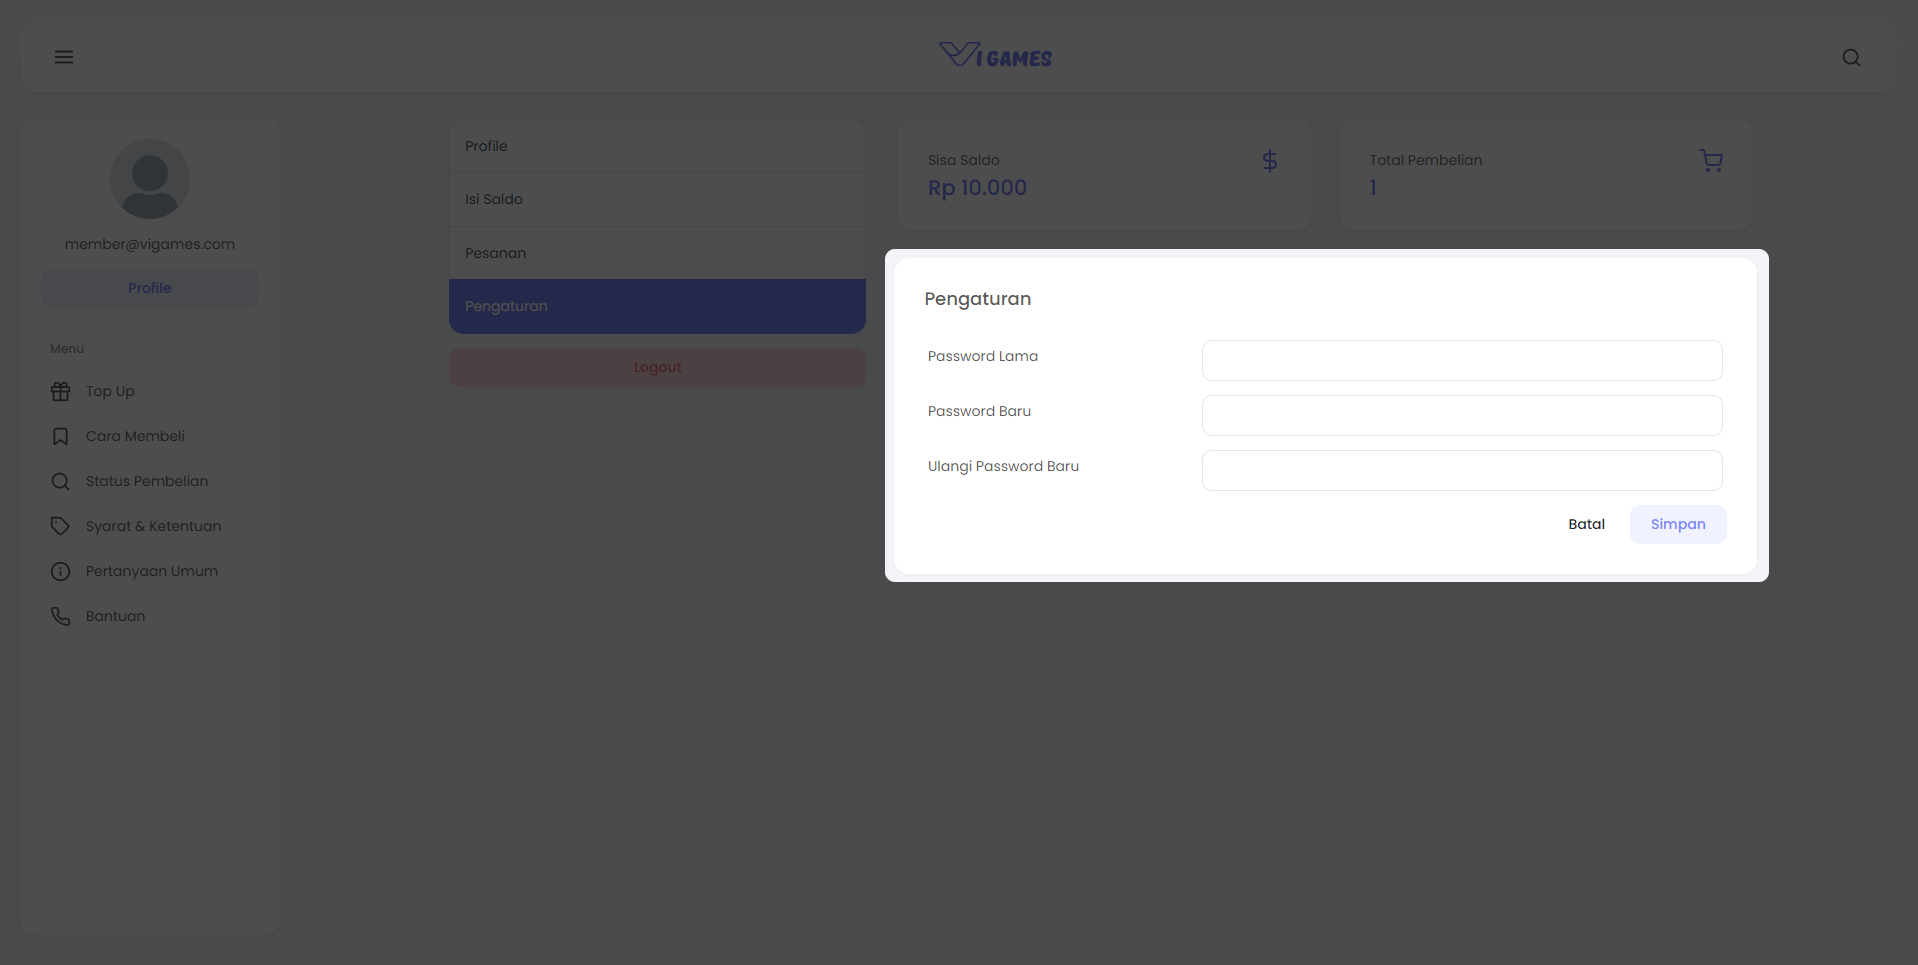The height and width of the screenshot is (965, 1918).
Task: Click the Sisa Saldo label
Action: tap(963, 160)
